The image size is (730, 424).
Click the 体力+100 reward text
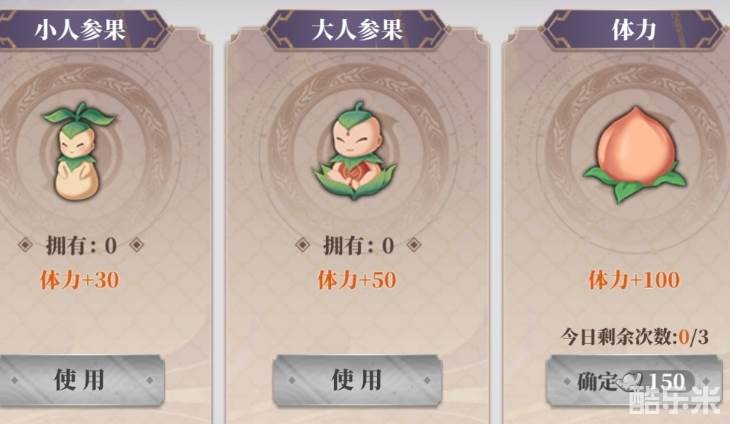coord(634,280)
